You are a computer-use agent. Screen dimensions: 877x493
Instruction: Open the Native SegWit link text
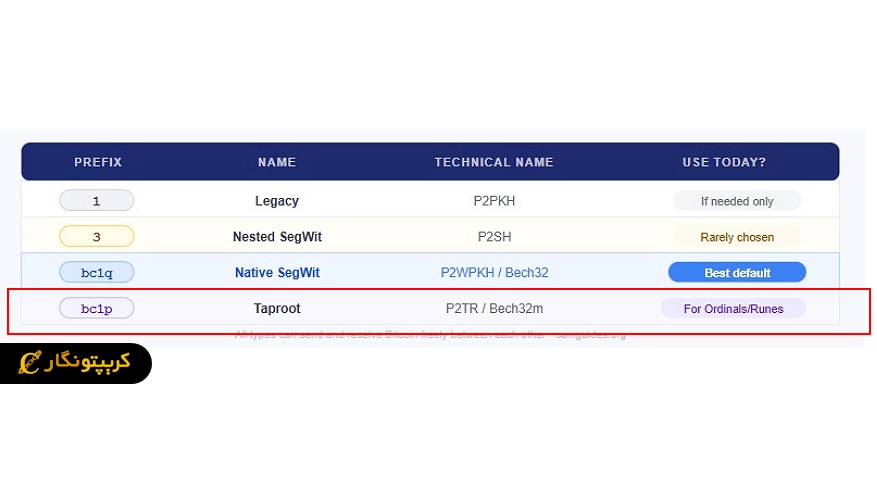click(x=277, y=273)
